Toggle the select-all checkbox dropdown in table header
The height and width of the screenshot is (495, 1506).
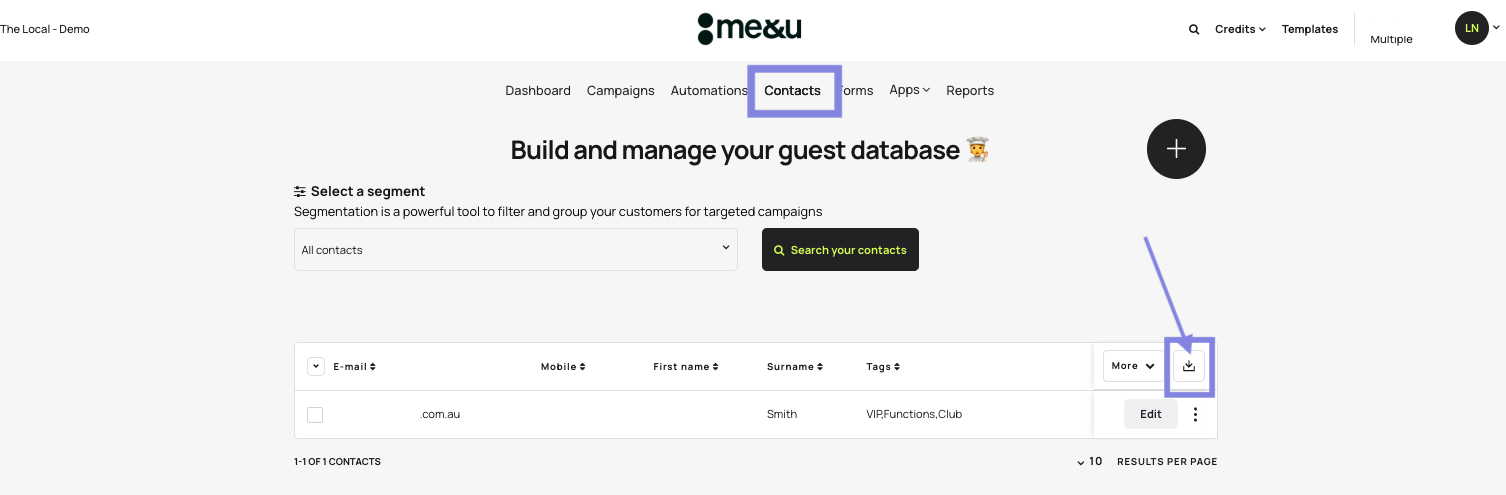tap(315, 367)
